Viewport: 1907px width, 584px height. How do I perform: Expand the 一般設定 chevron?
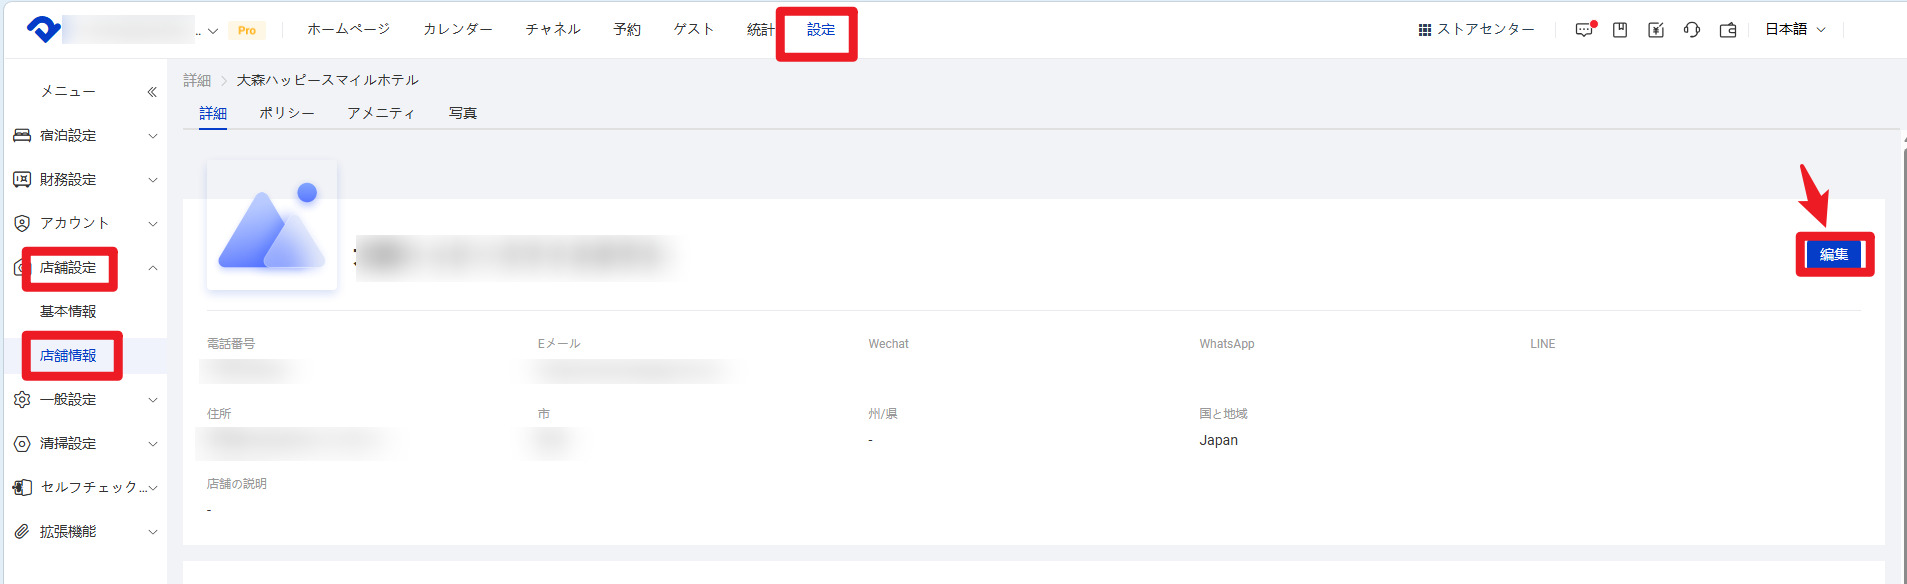153,400
